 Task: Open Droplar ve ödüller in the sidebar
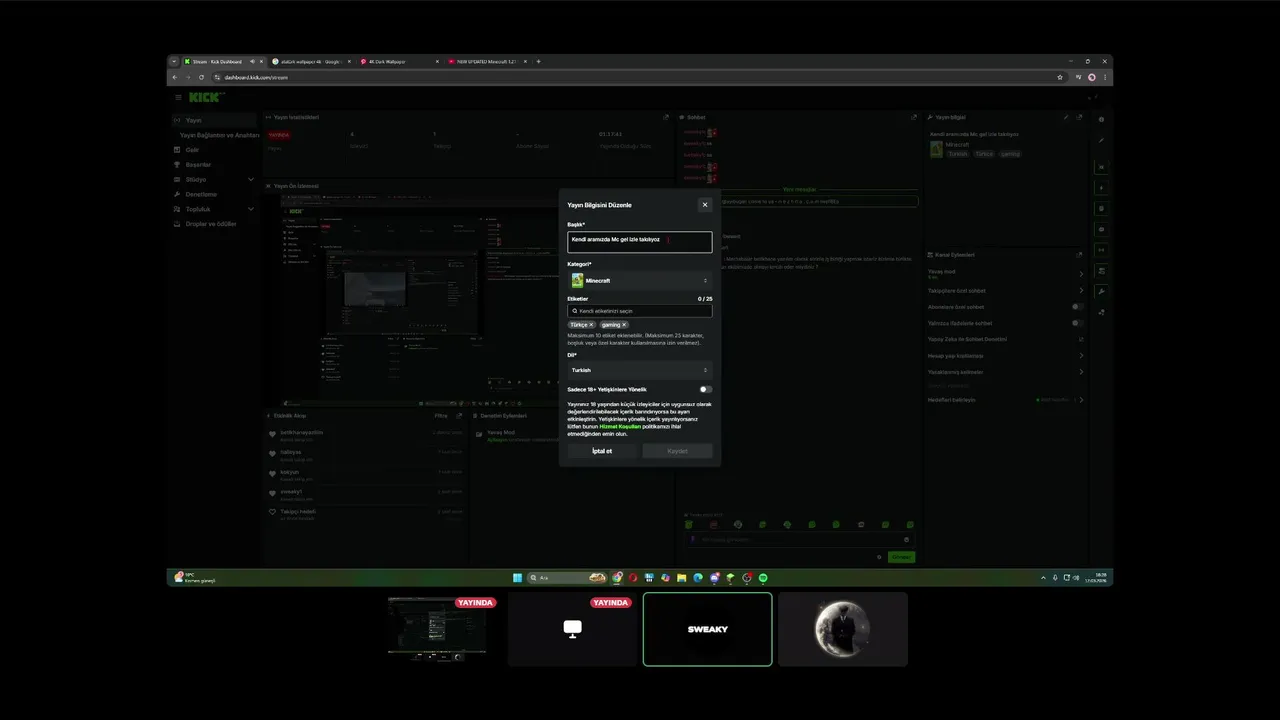(211, 224)
